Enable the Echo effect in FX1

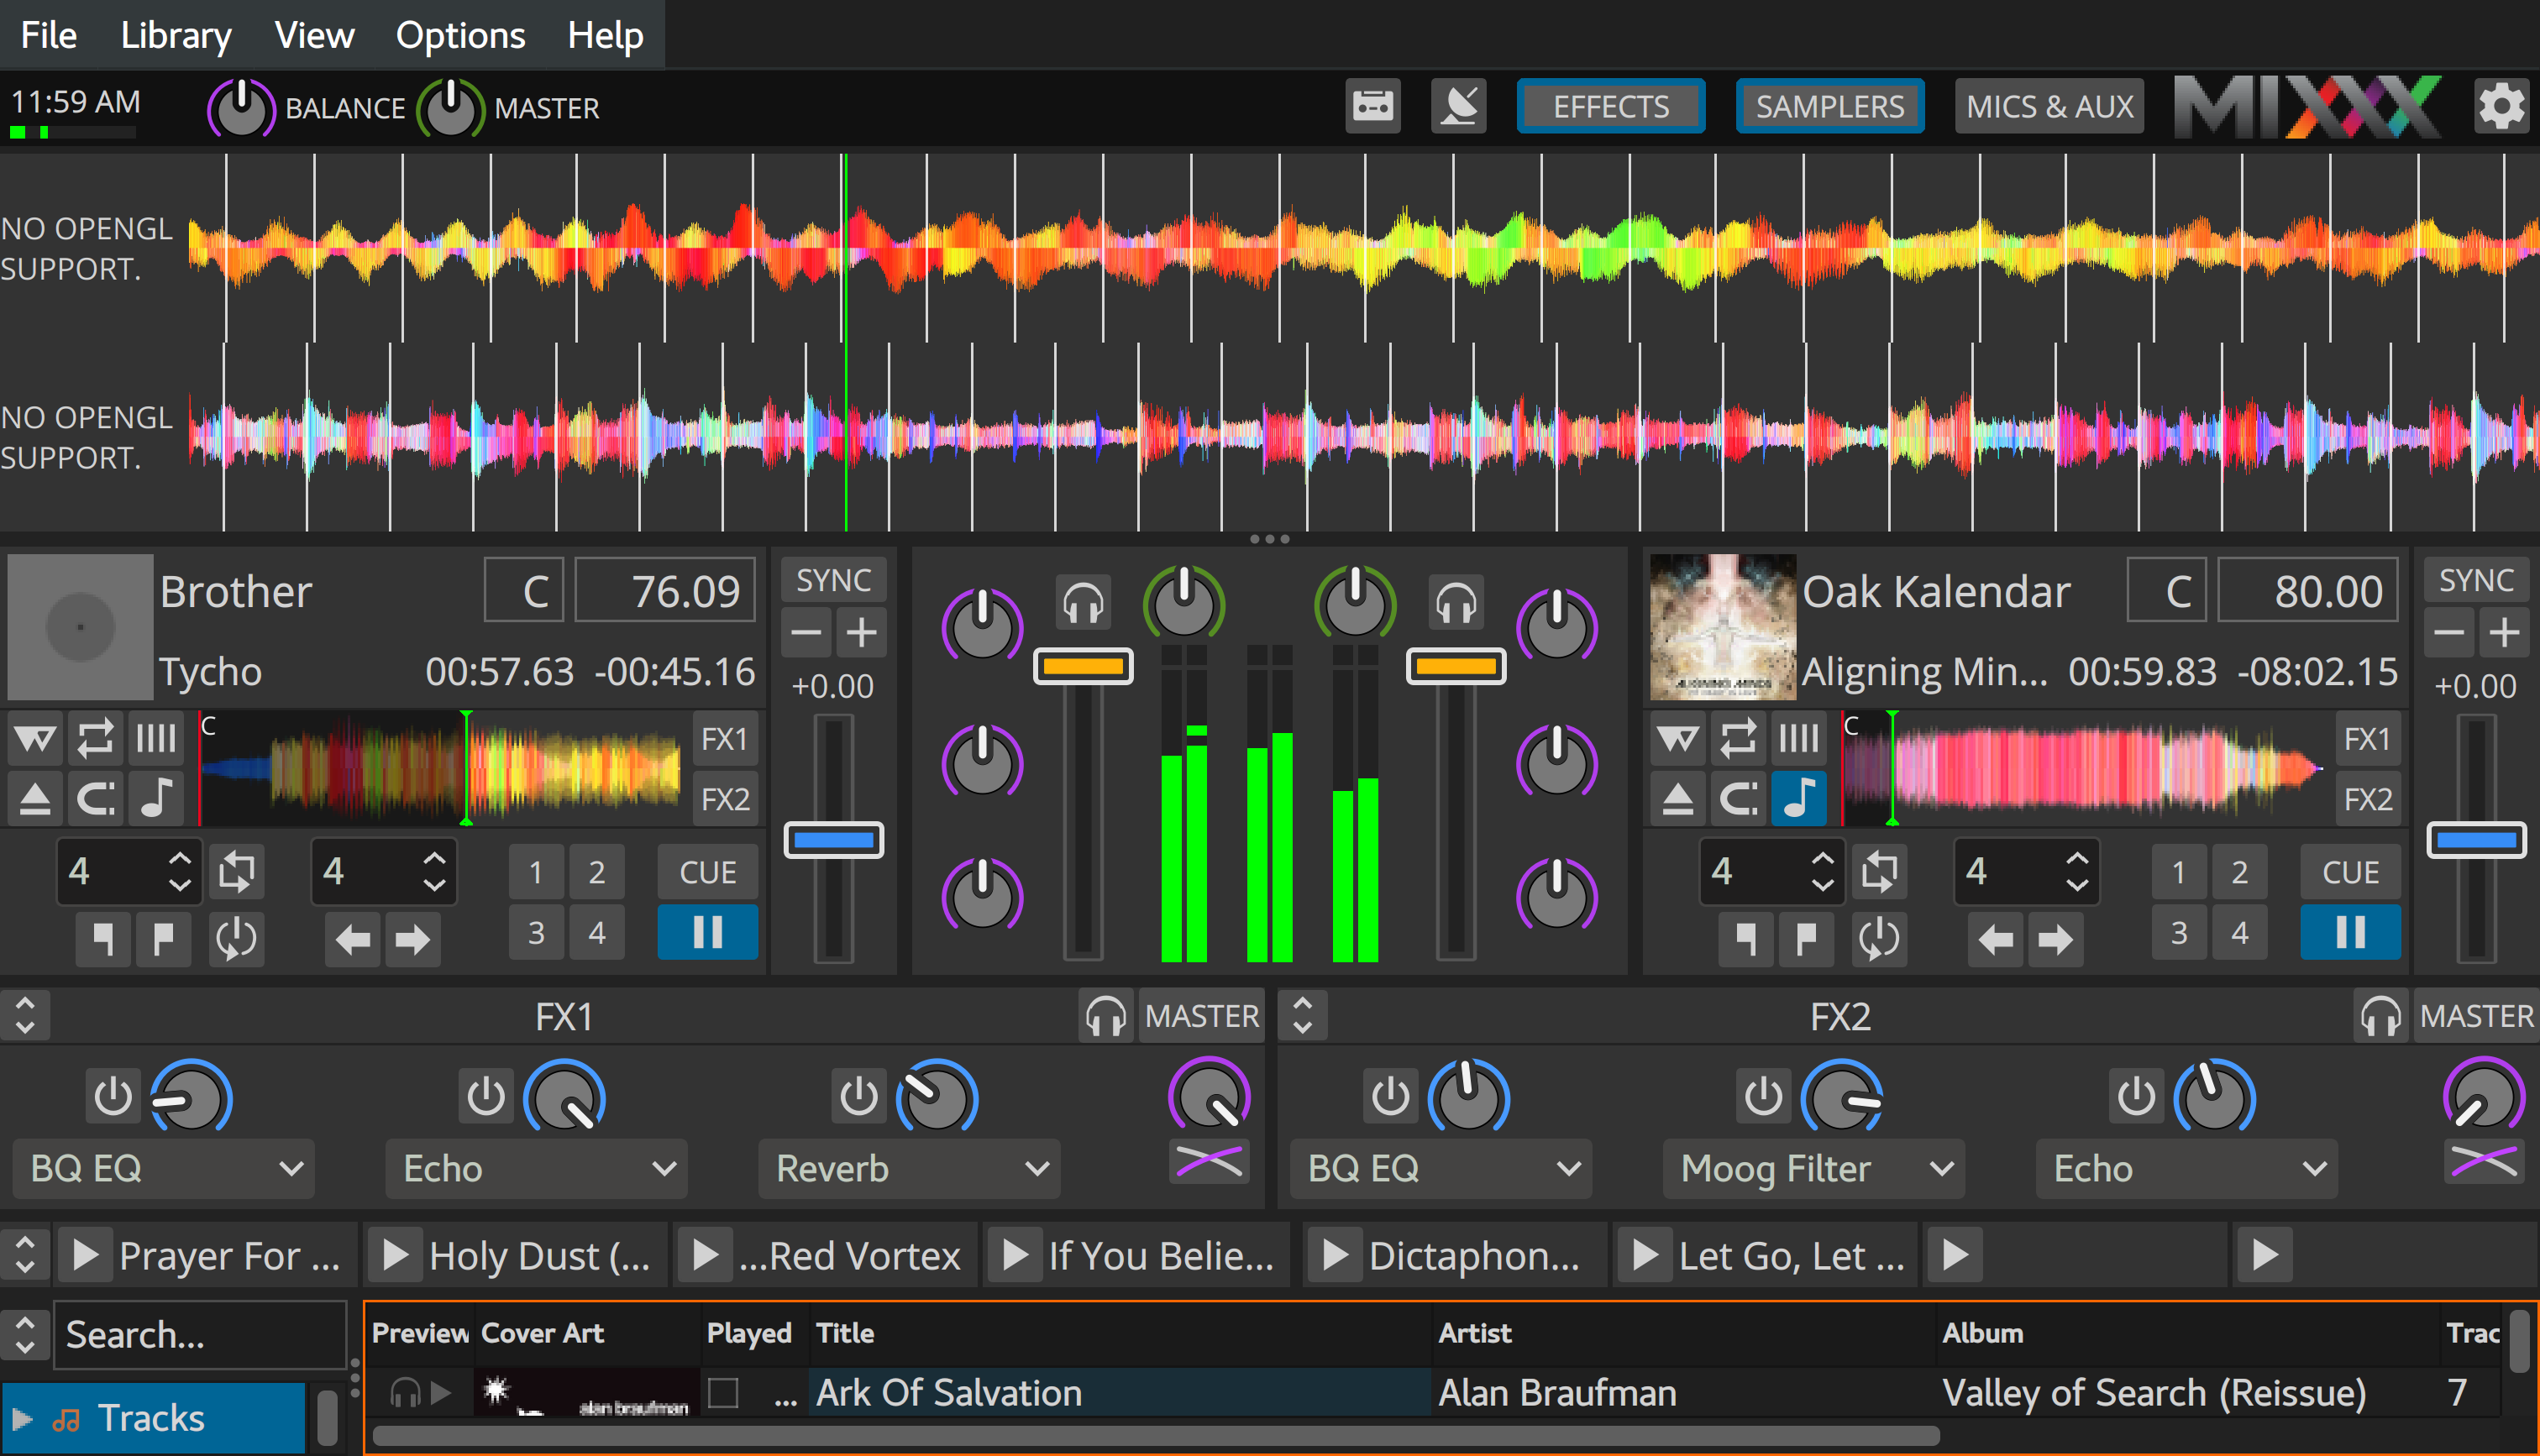486,1096
